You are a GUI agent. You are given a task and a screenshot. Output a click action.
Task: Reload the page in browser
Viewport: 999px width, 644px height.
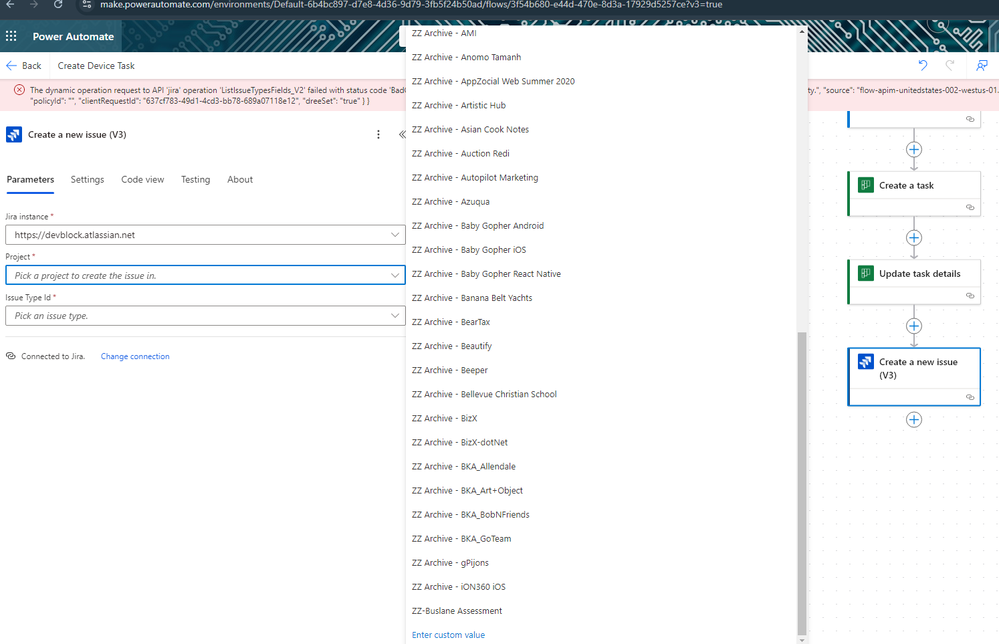(58, 4)
